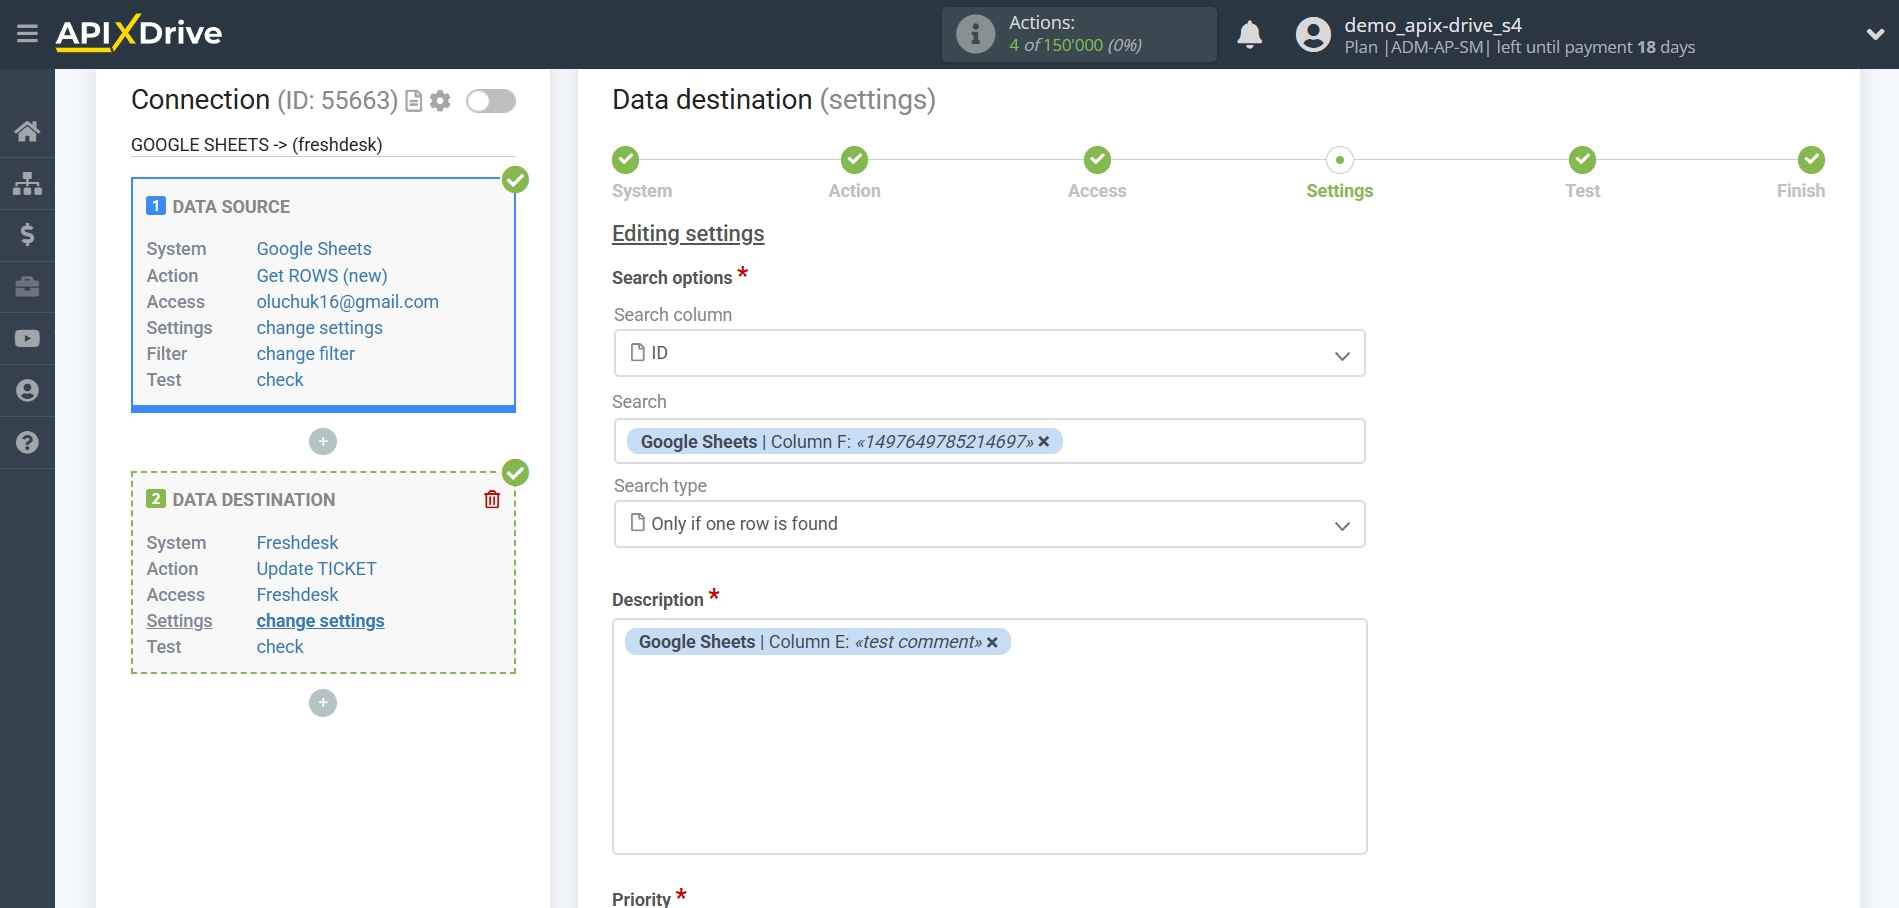Click check in Data Source
This screenshot has height=908, width=1899.
click(x=280, y=380)
